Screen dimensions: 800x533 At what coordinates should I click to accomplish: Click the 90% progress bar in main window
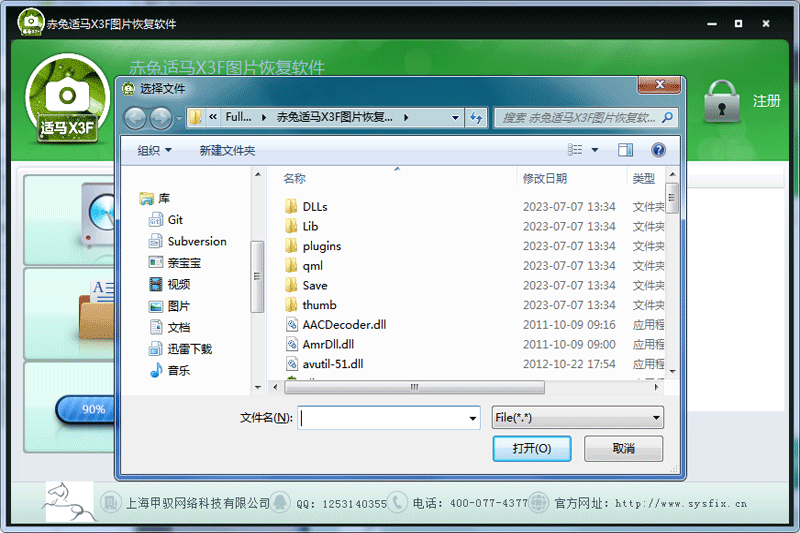86,409
